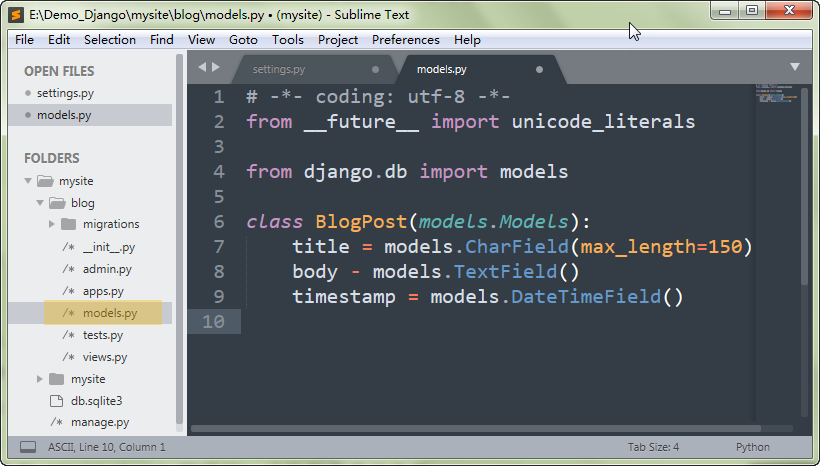The width and height of the screenshot is (820, 466).
Task: Open admin.py in the sidebar
Action: 107,269
